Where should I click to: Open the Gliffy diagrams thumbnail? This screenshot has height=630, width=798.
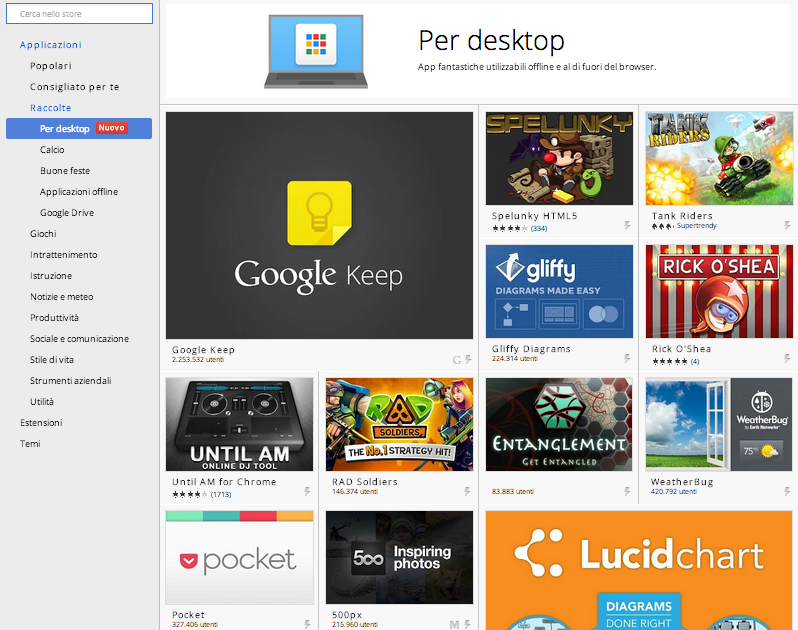tap(559, 292)
